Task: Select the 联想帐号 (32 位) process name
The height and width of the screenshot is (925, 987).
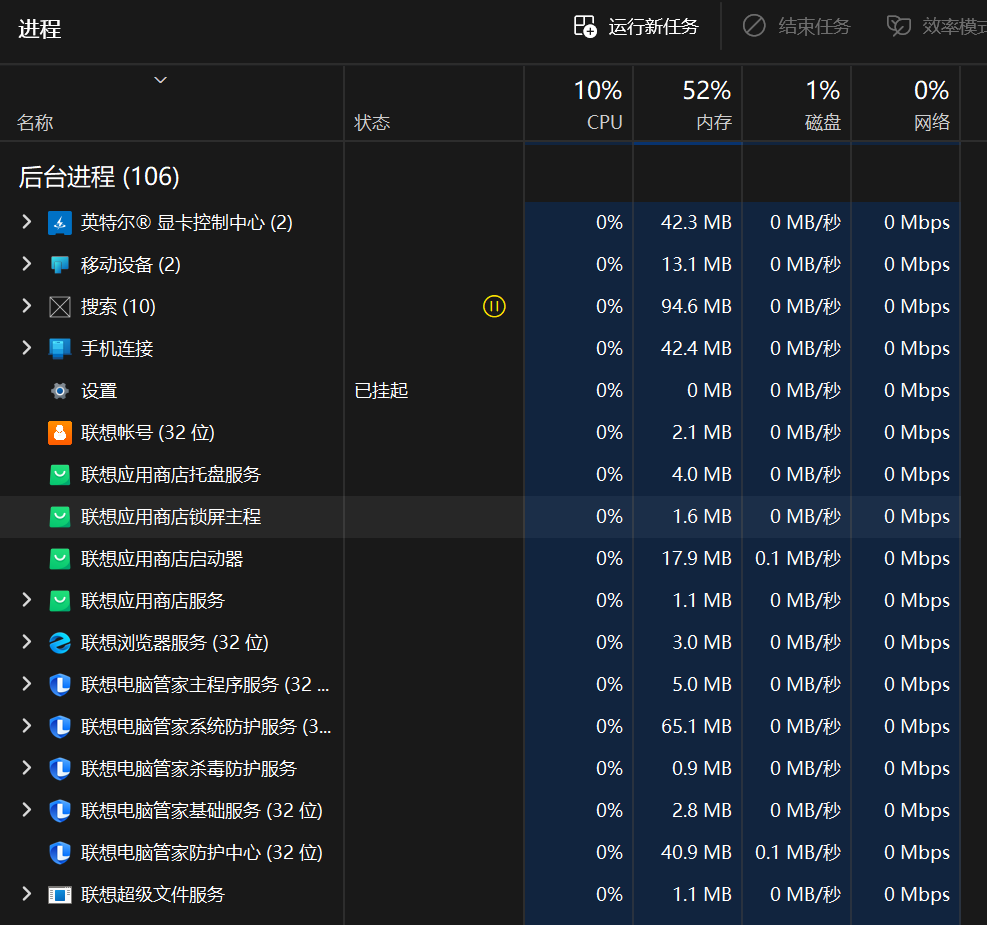Action: 148,433
